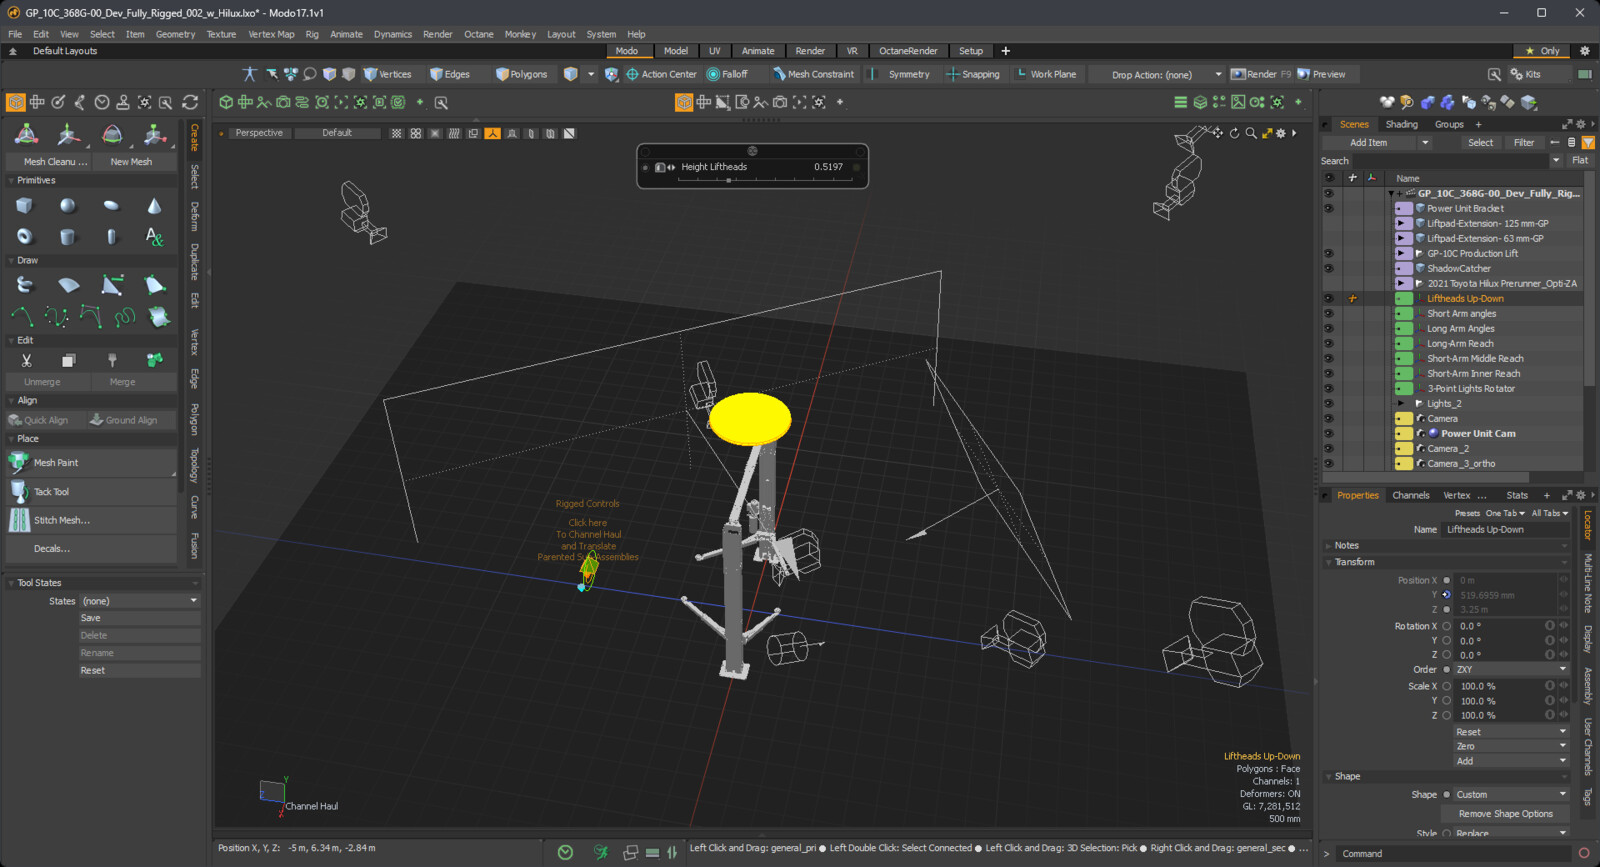Expand the GP-10C Production Lift group
The height and width of the screenshot is (867, 1600).
(x=1401, y=253)
